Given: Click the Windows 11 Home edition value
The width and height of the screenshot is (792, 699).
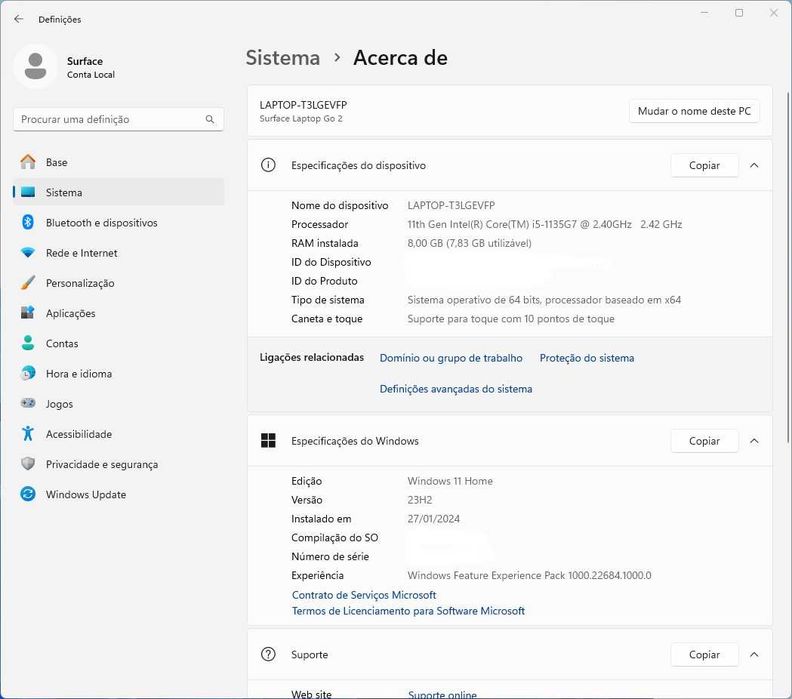Looking at the screenshot, I should [450, 481].
